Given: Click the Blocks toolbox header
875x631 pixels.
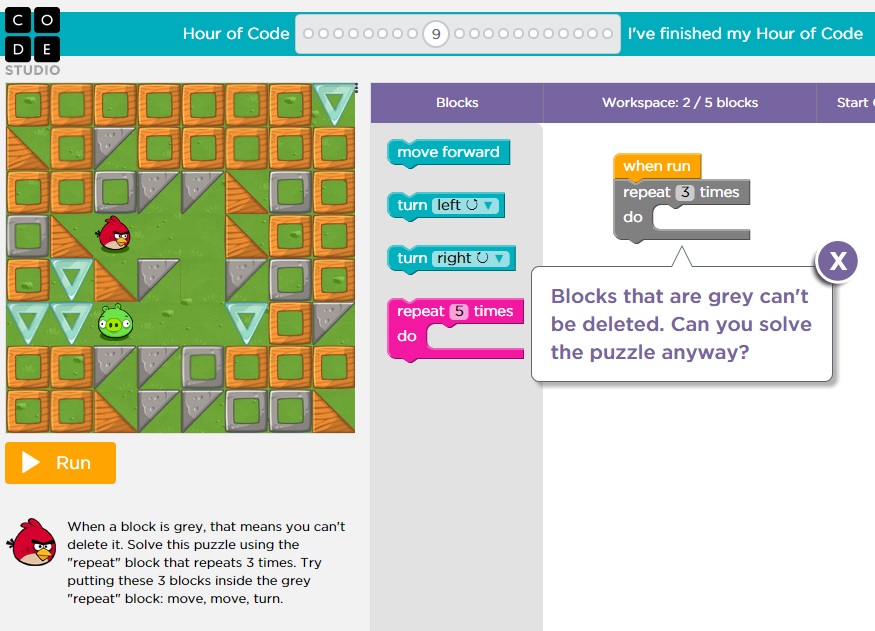Looking at the screenshot, I should pos(457,103).
